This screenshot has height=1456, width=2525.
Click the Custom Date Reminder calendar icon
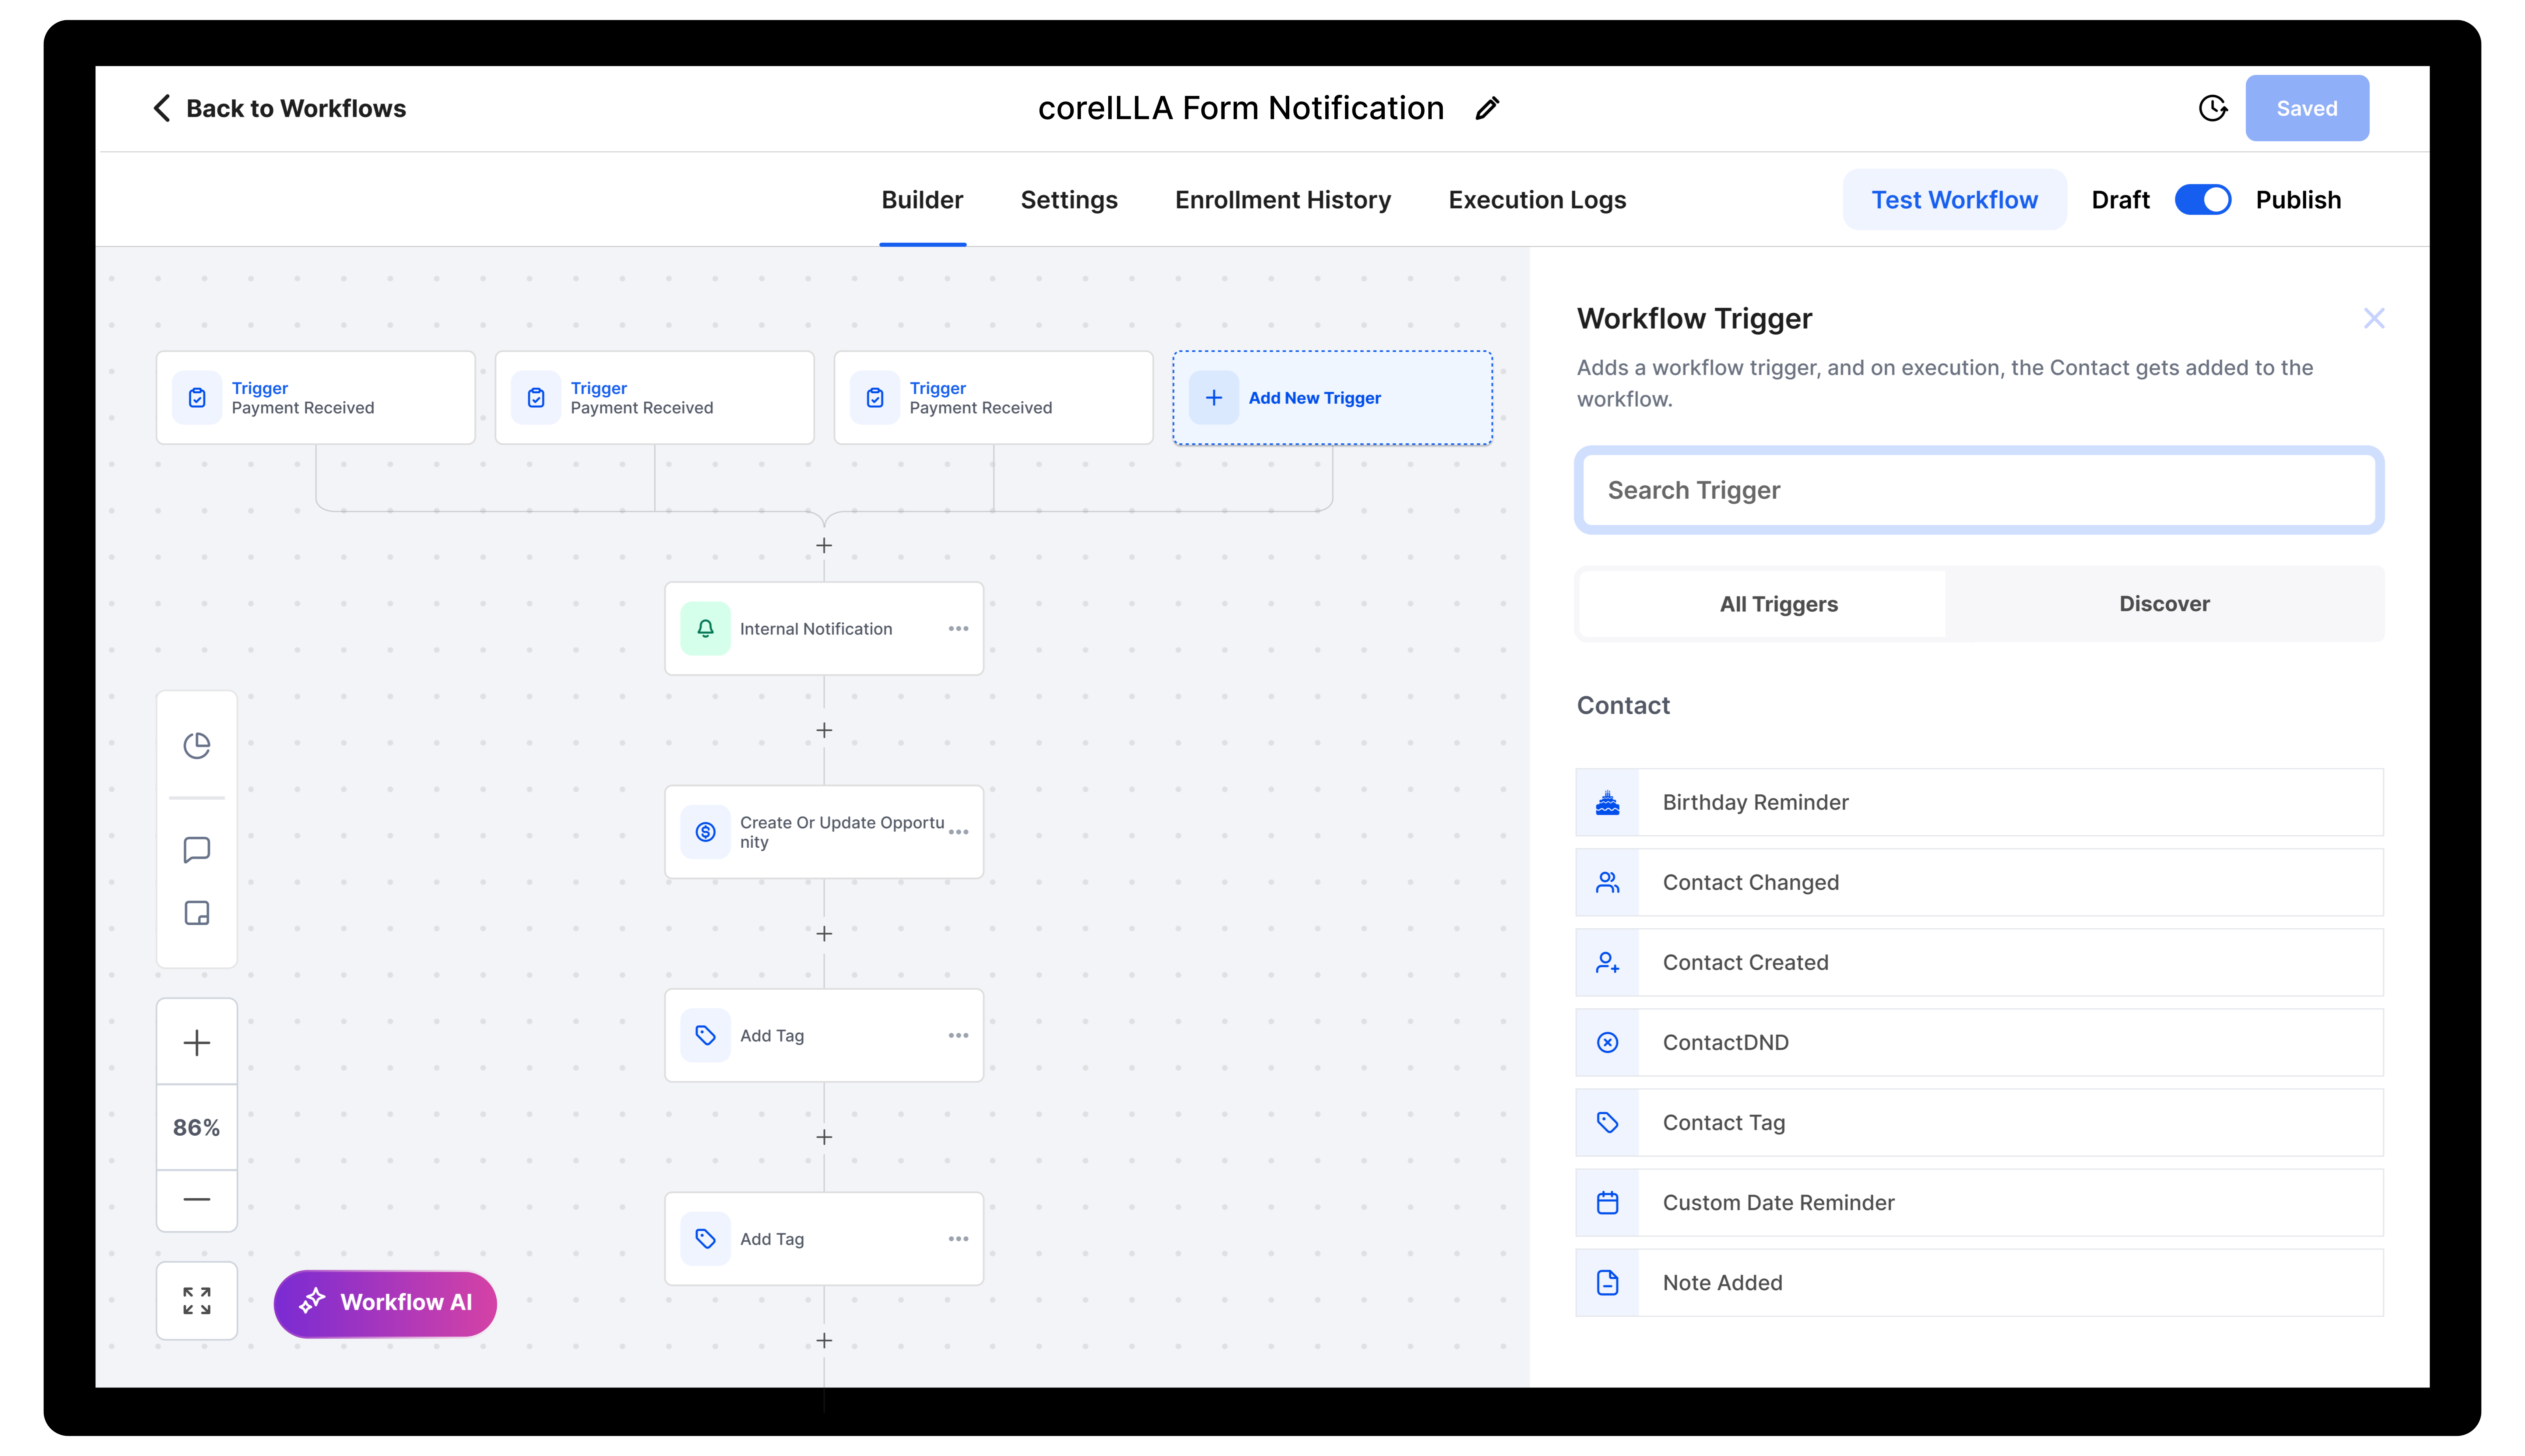1607,1203
